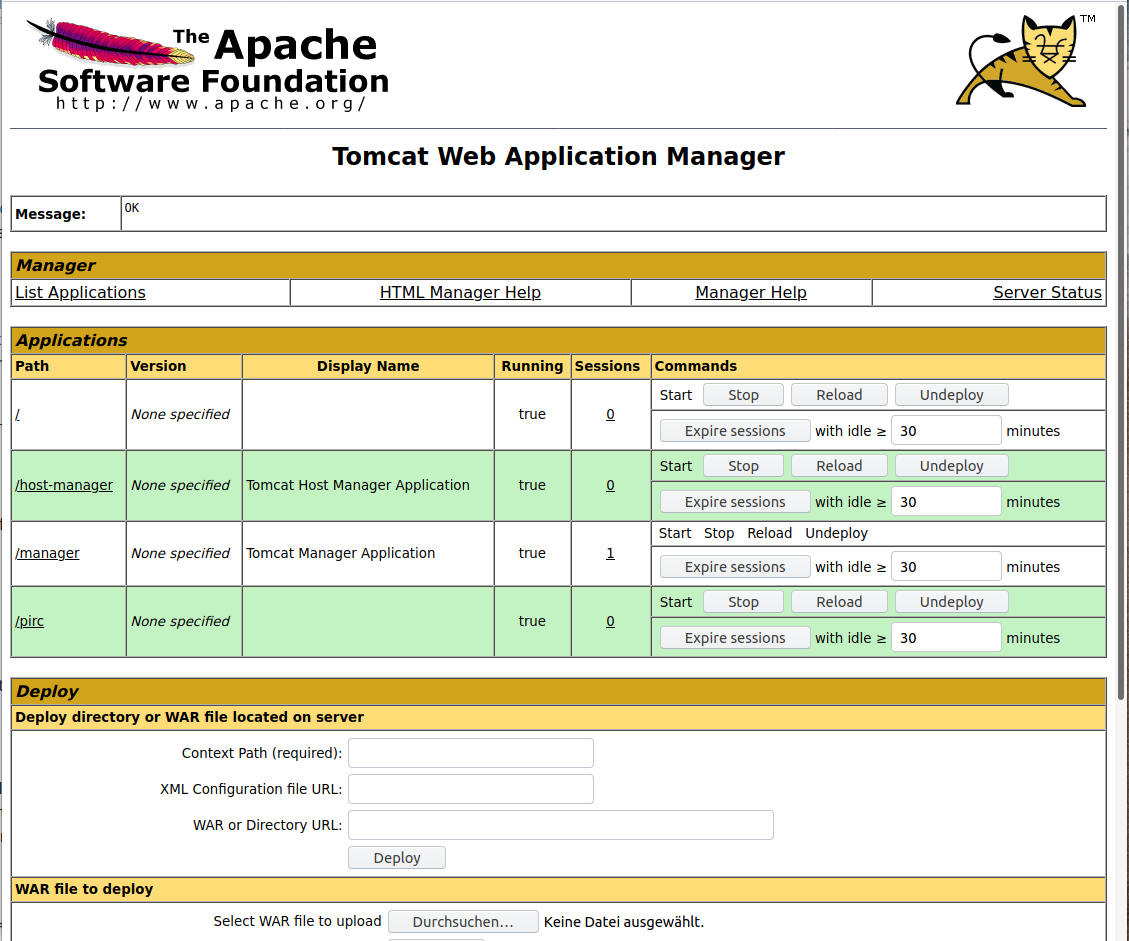Click "Tomcat Manager Application" display name
This screenshot has width=1129, height=941.
[341, 553]
